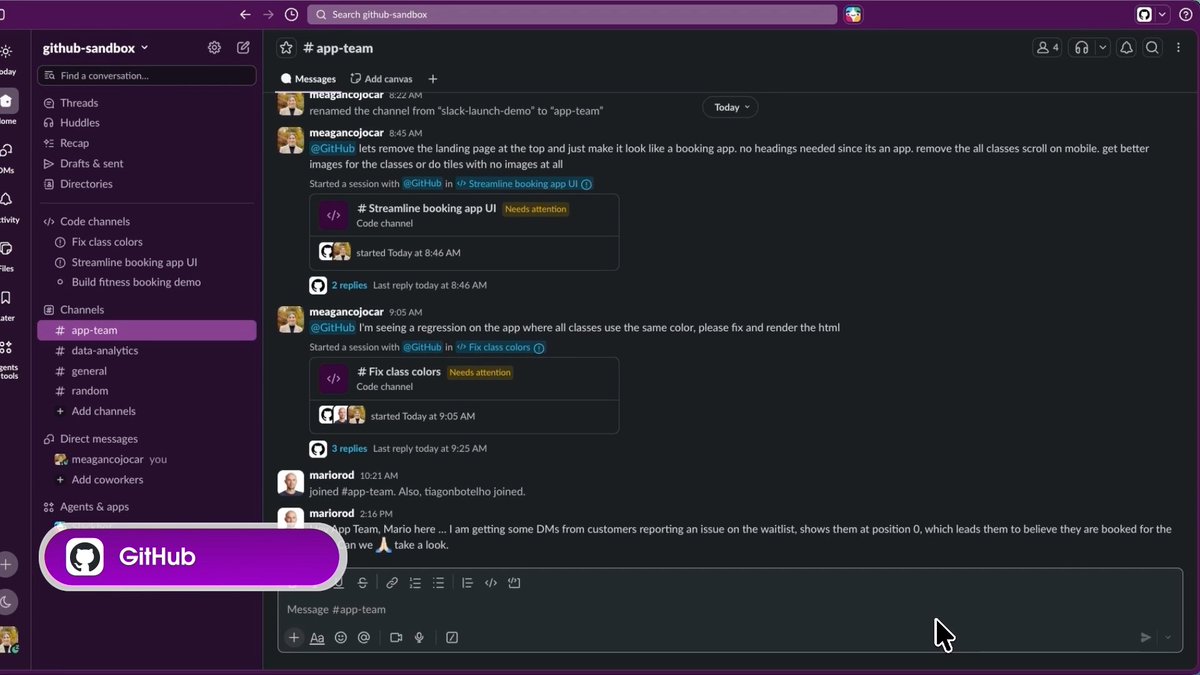Viewport: 1200px width, 675px height.
Task: Open the Today date dropdown
Action: click(730, 107)
